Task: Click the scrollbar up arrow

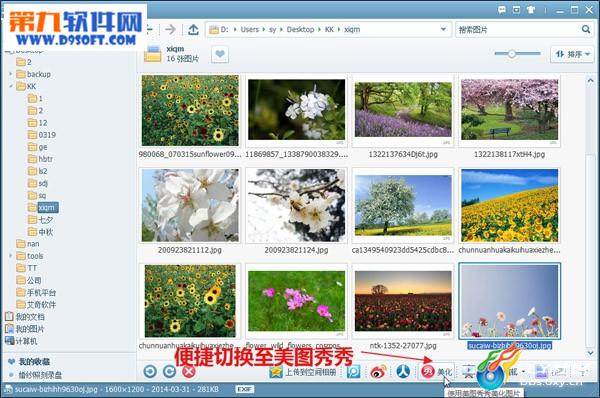Action: click(590, 80)
